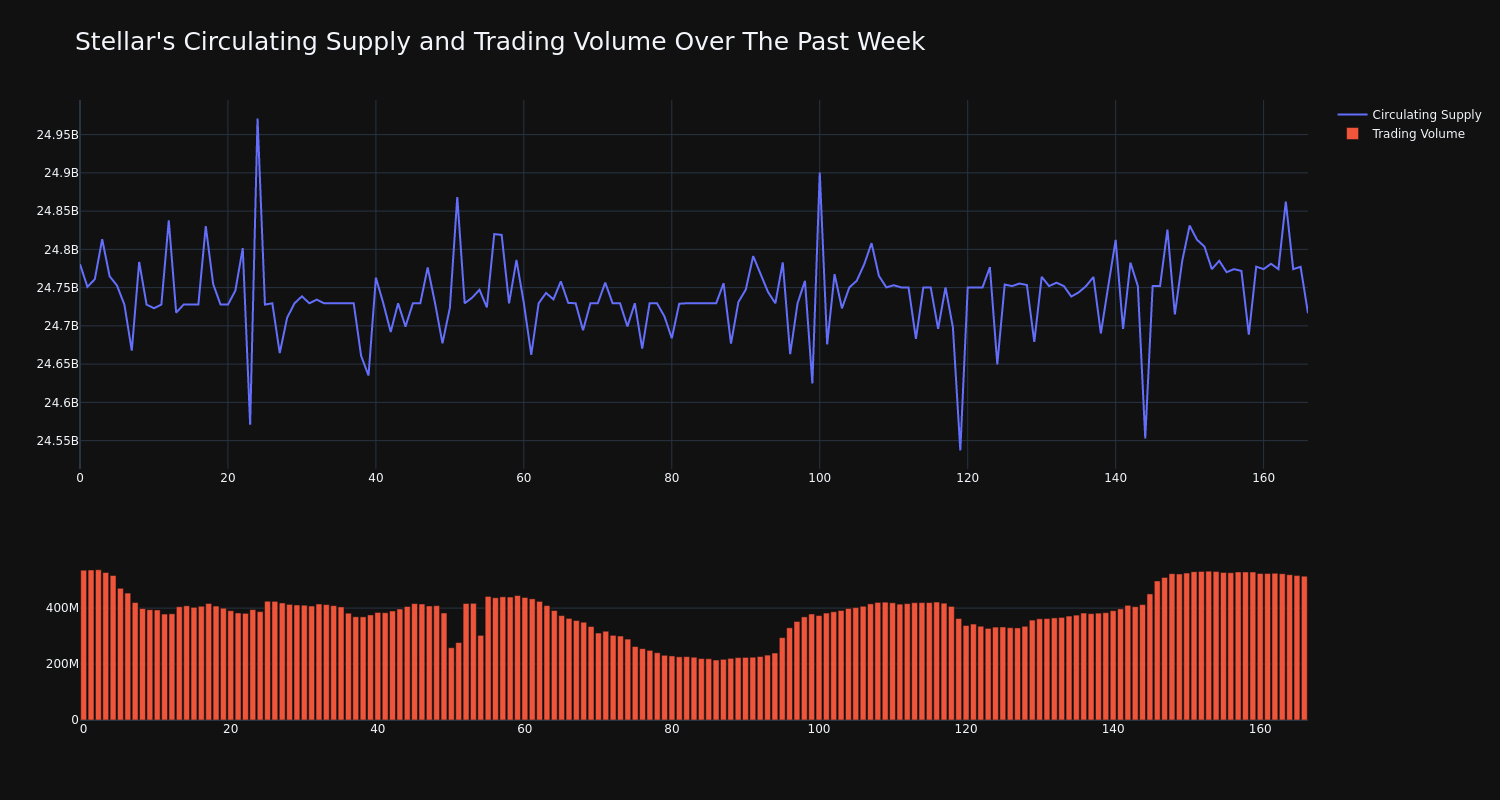Click x-axis tick 100 on supply chart
Screen dimensions: 1500x800
tap(820, 478)
